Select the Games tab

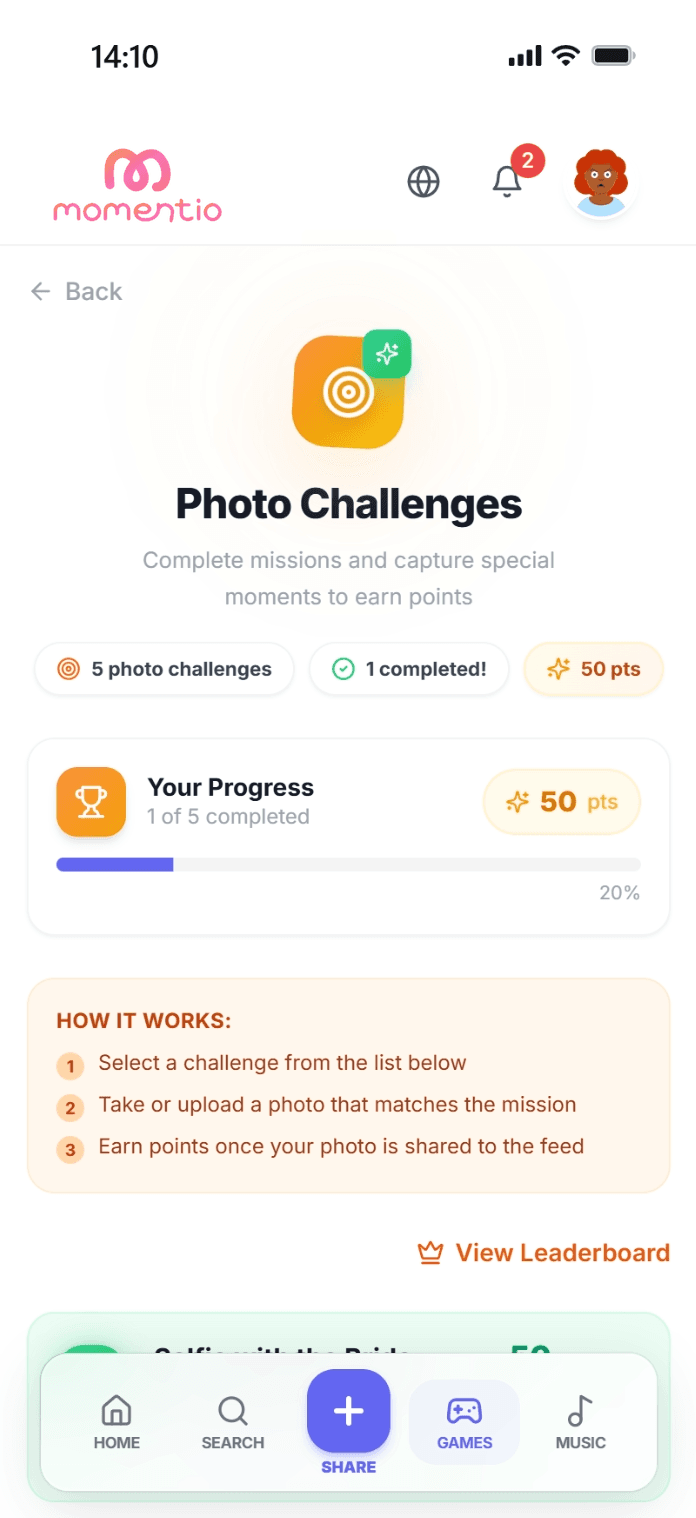coord(464,1423)
